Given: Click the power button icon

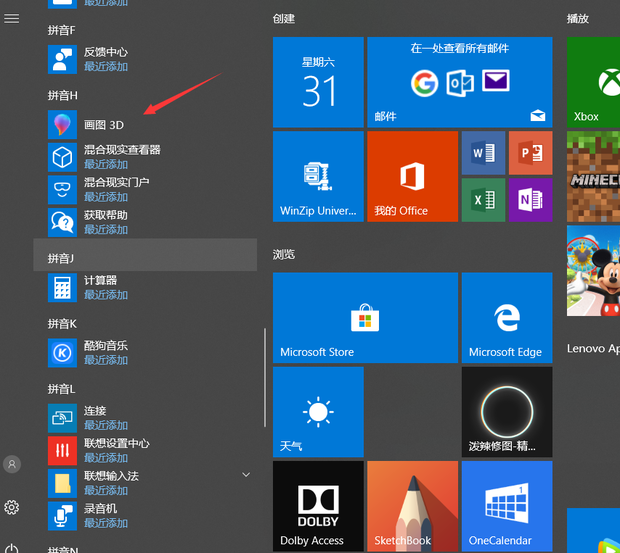Looking at the screenshot, I should click(x=11, y=549).
